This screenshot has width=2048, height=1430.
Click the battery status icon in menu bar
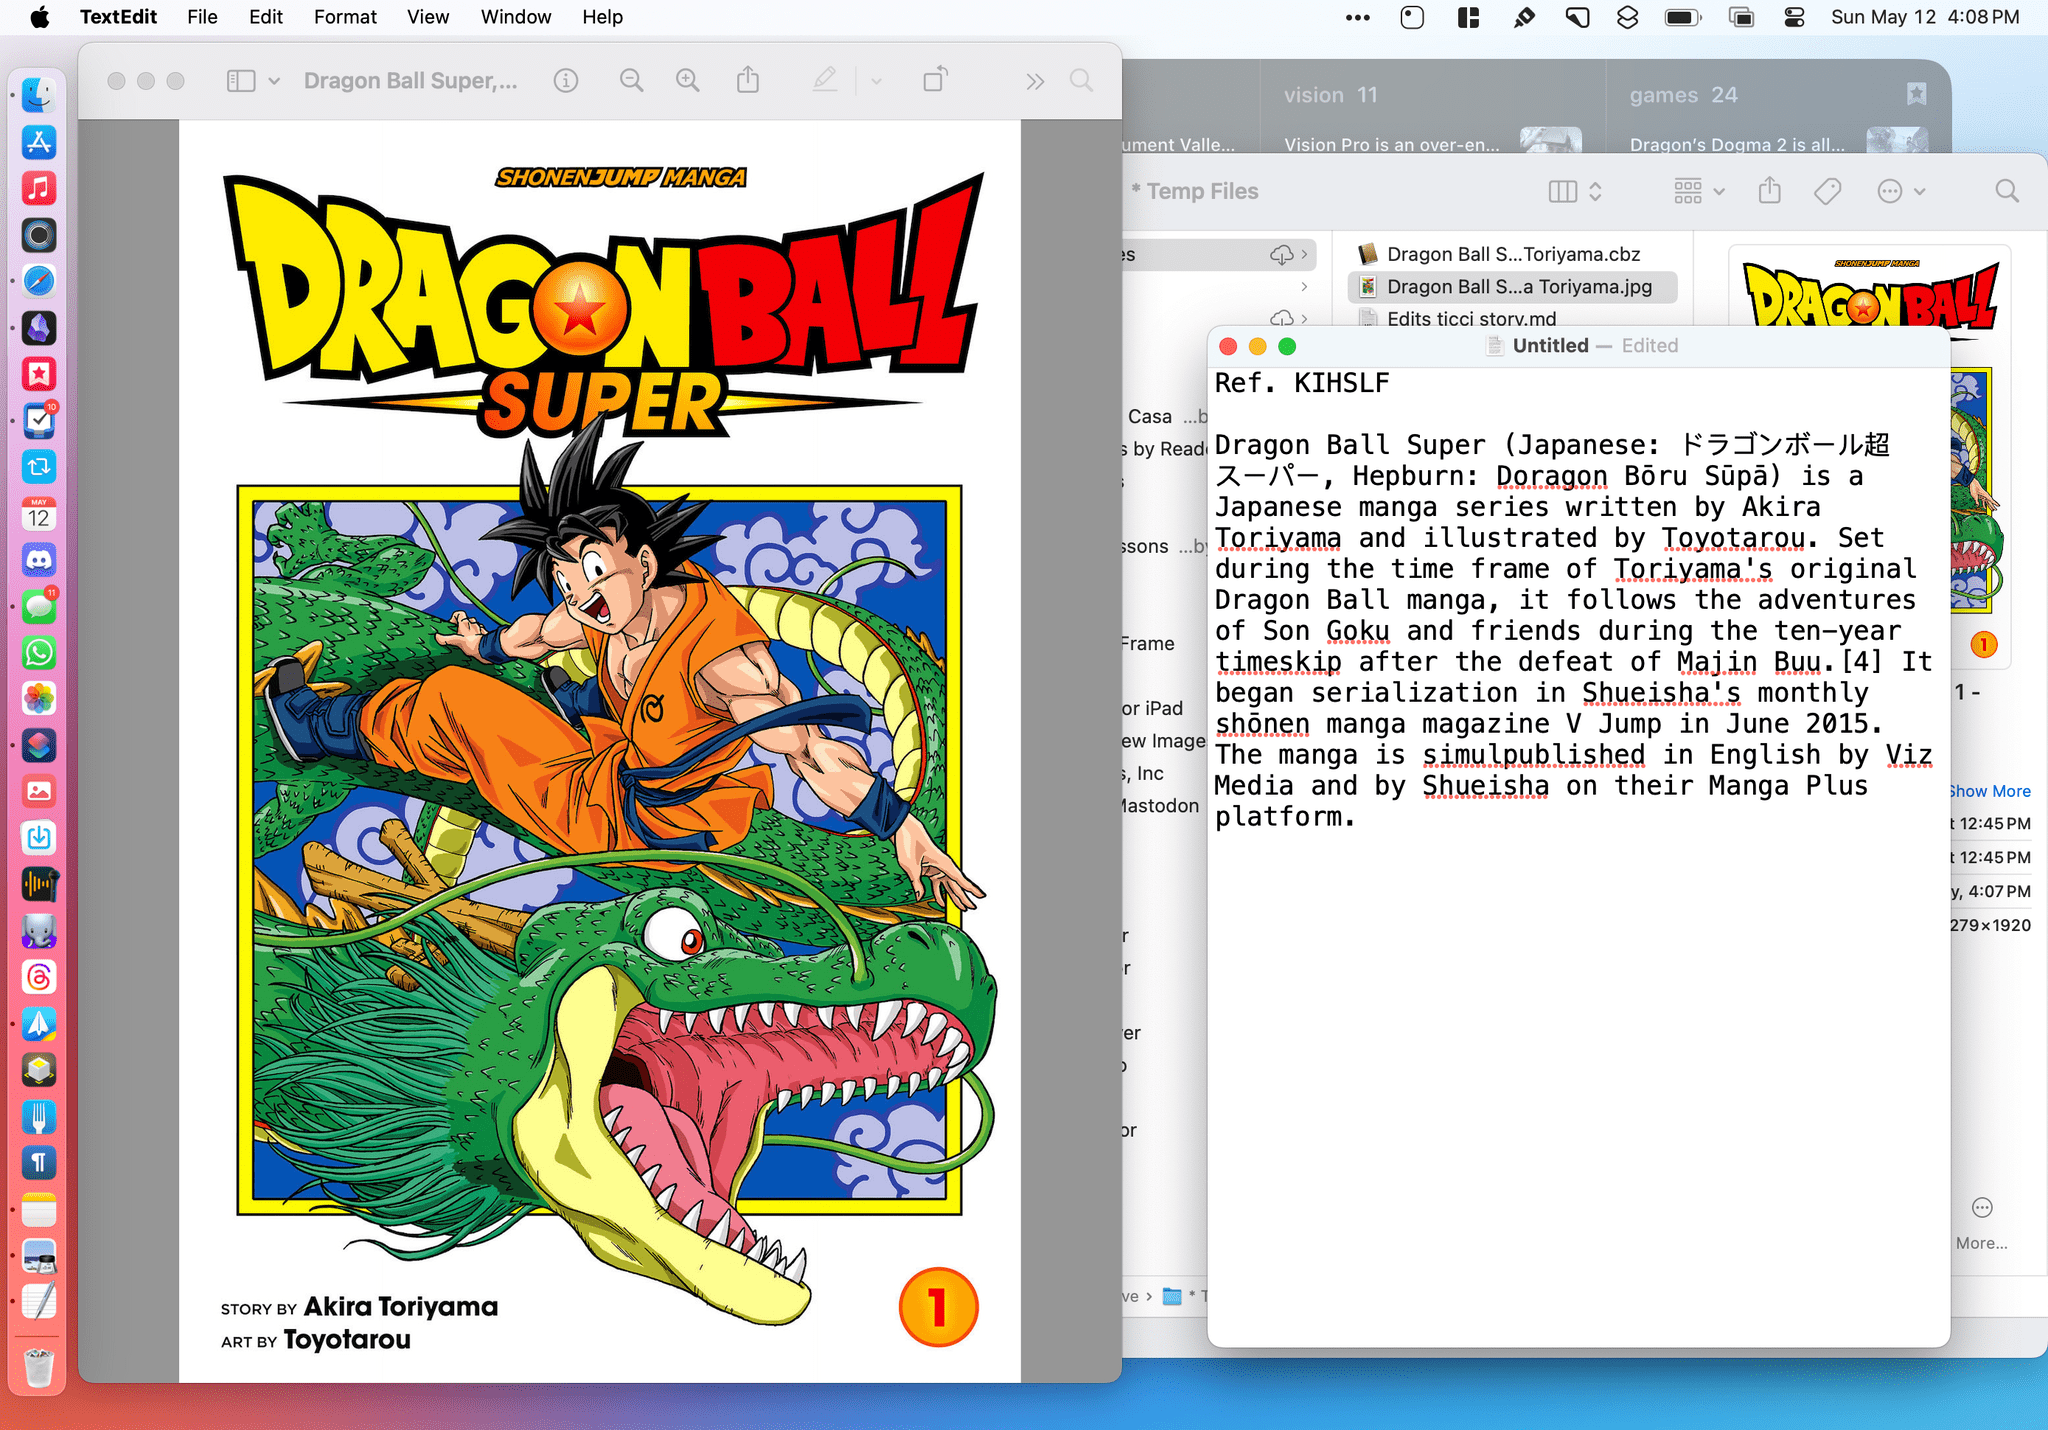tap(1683, 17)
